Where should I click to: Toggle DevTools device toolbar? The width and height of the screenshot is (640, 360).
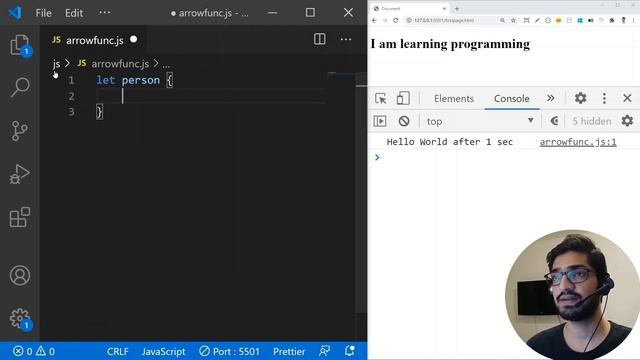point(403,98)
